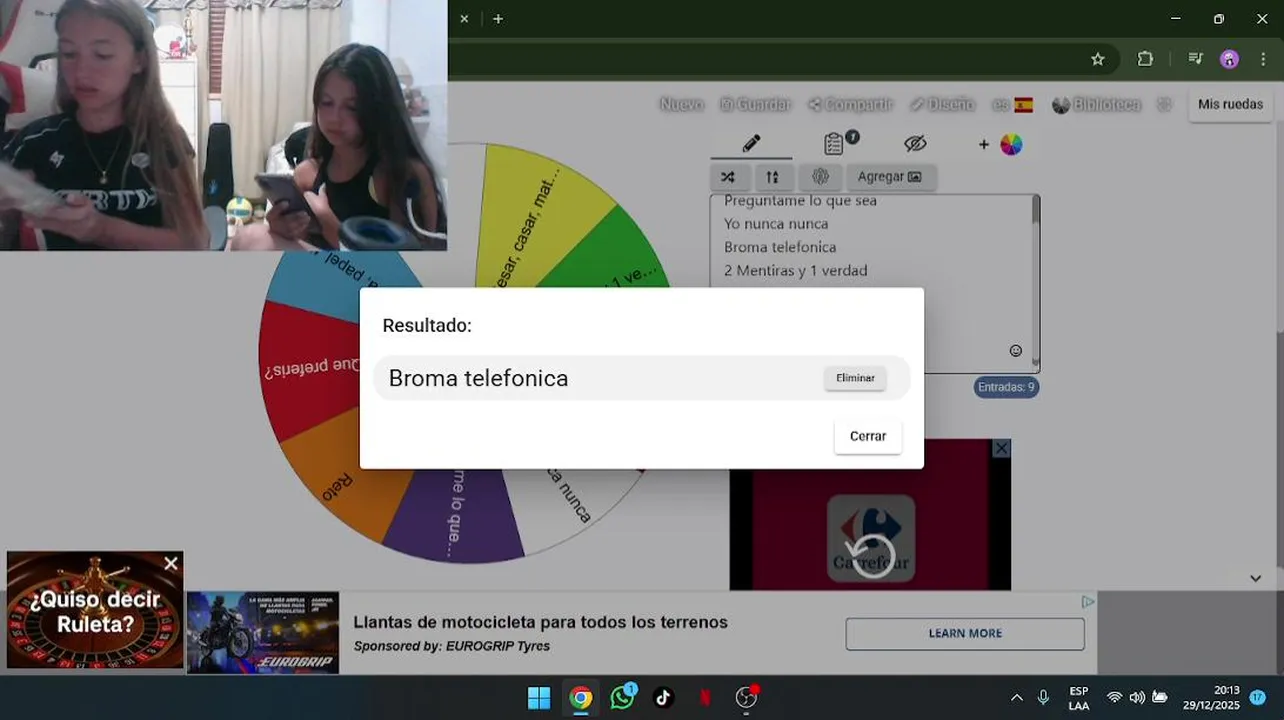Screen dimensions: 1284x720
Task: Open OBS Studio from the taskbar
Action: coord(746,698)
